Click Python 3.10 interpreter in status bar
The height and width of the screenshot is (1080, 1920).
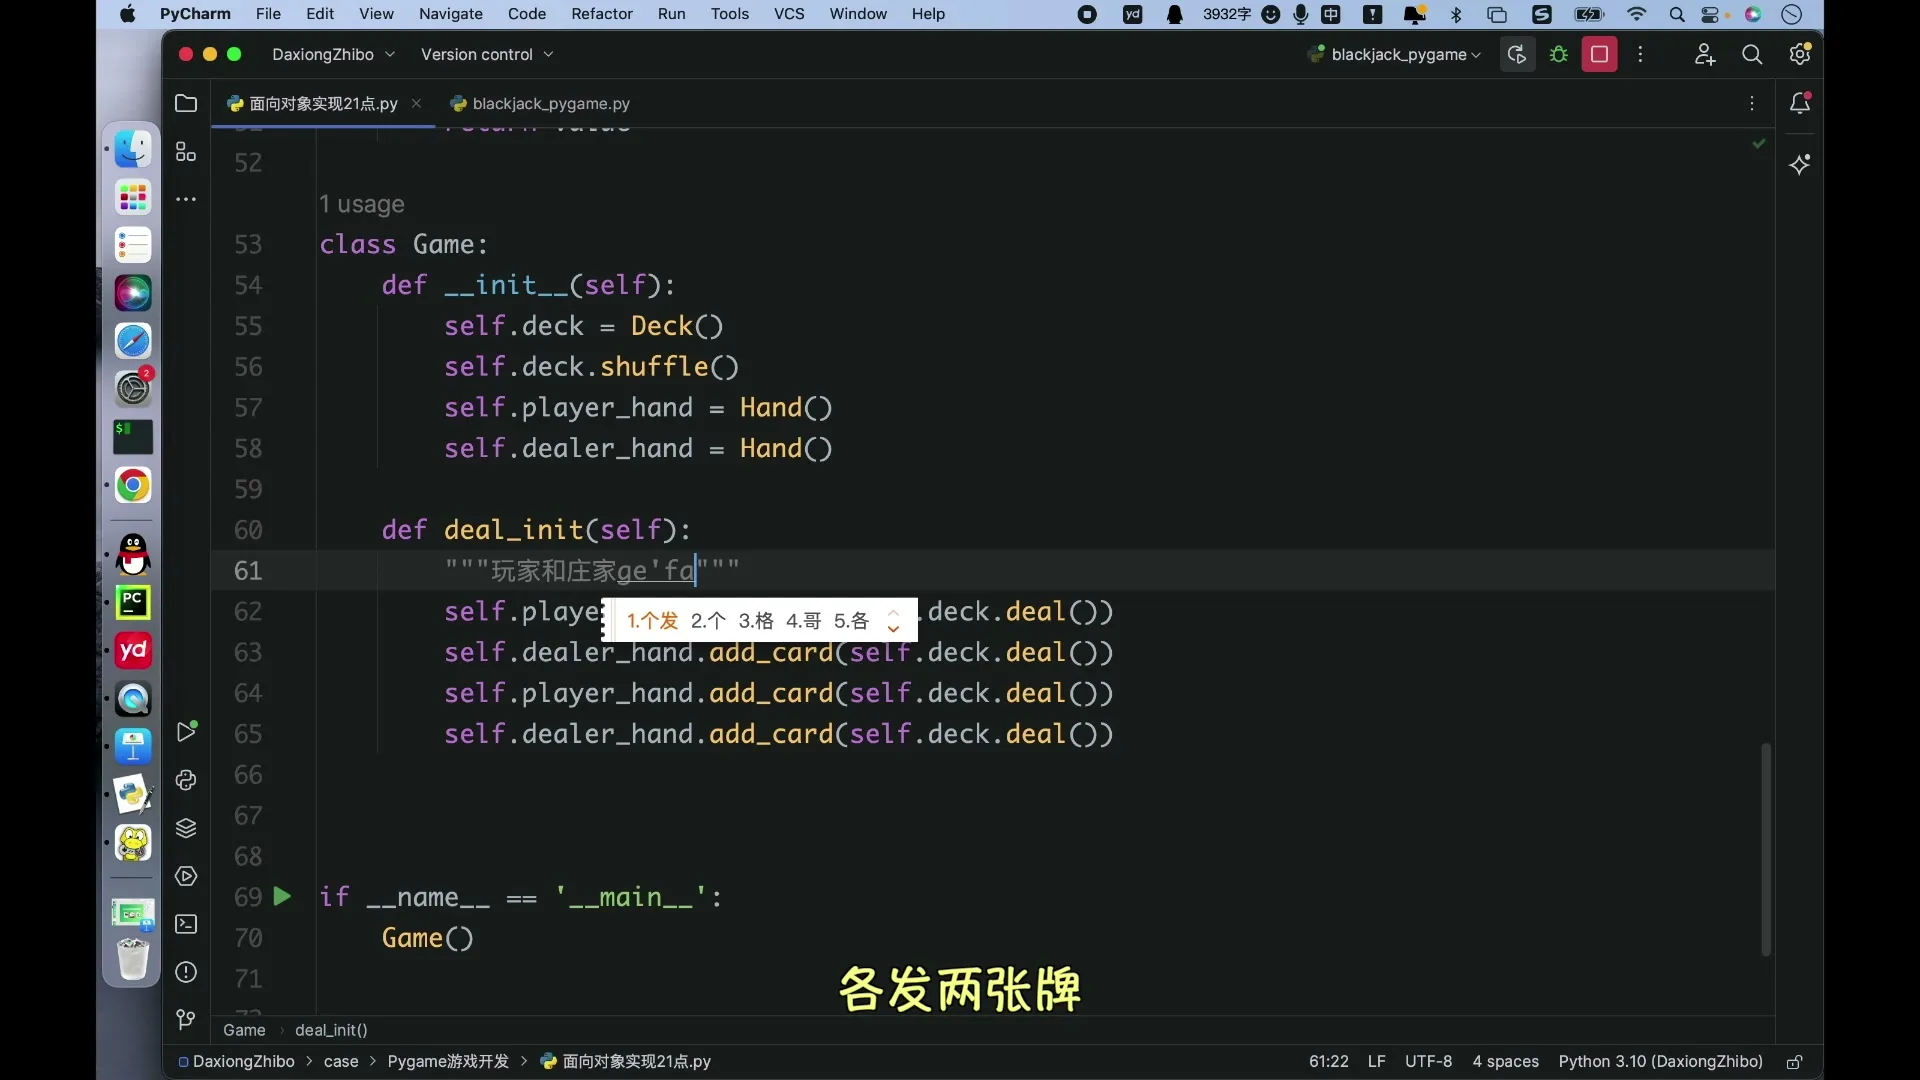pos(1660,1062)
